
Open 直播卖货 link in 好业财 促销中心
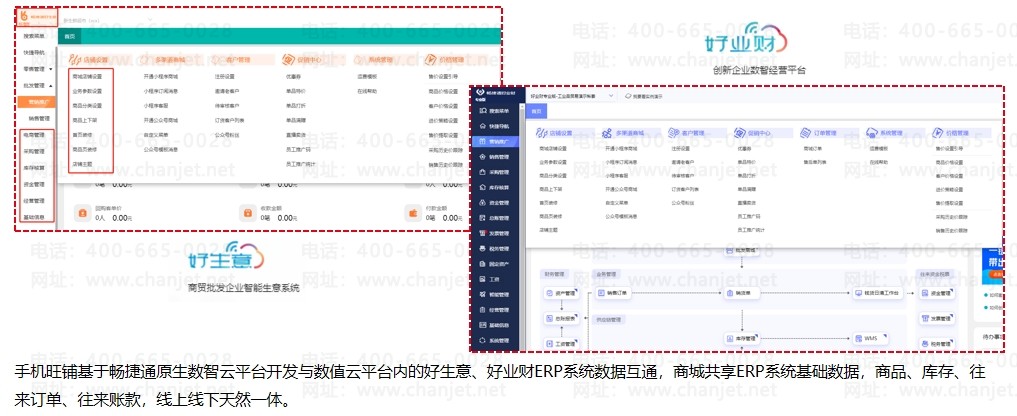747,202
